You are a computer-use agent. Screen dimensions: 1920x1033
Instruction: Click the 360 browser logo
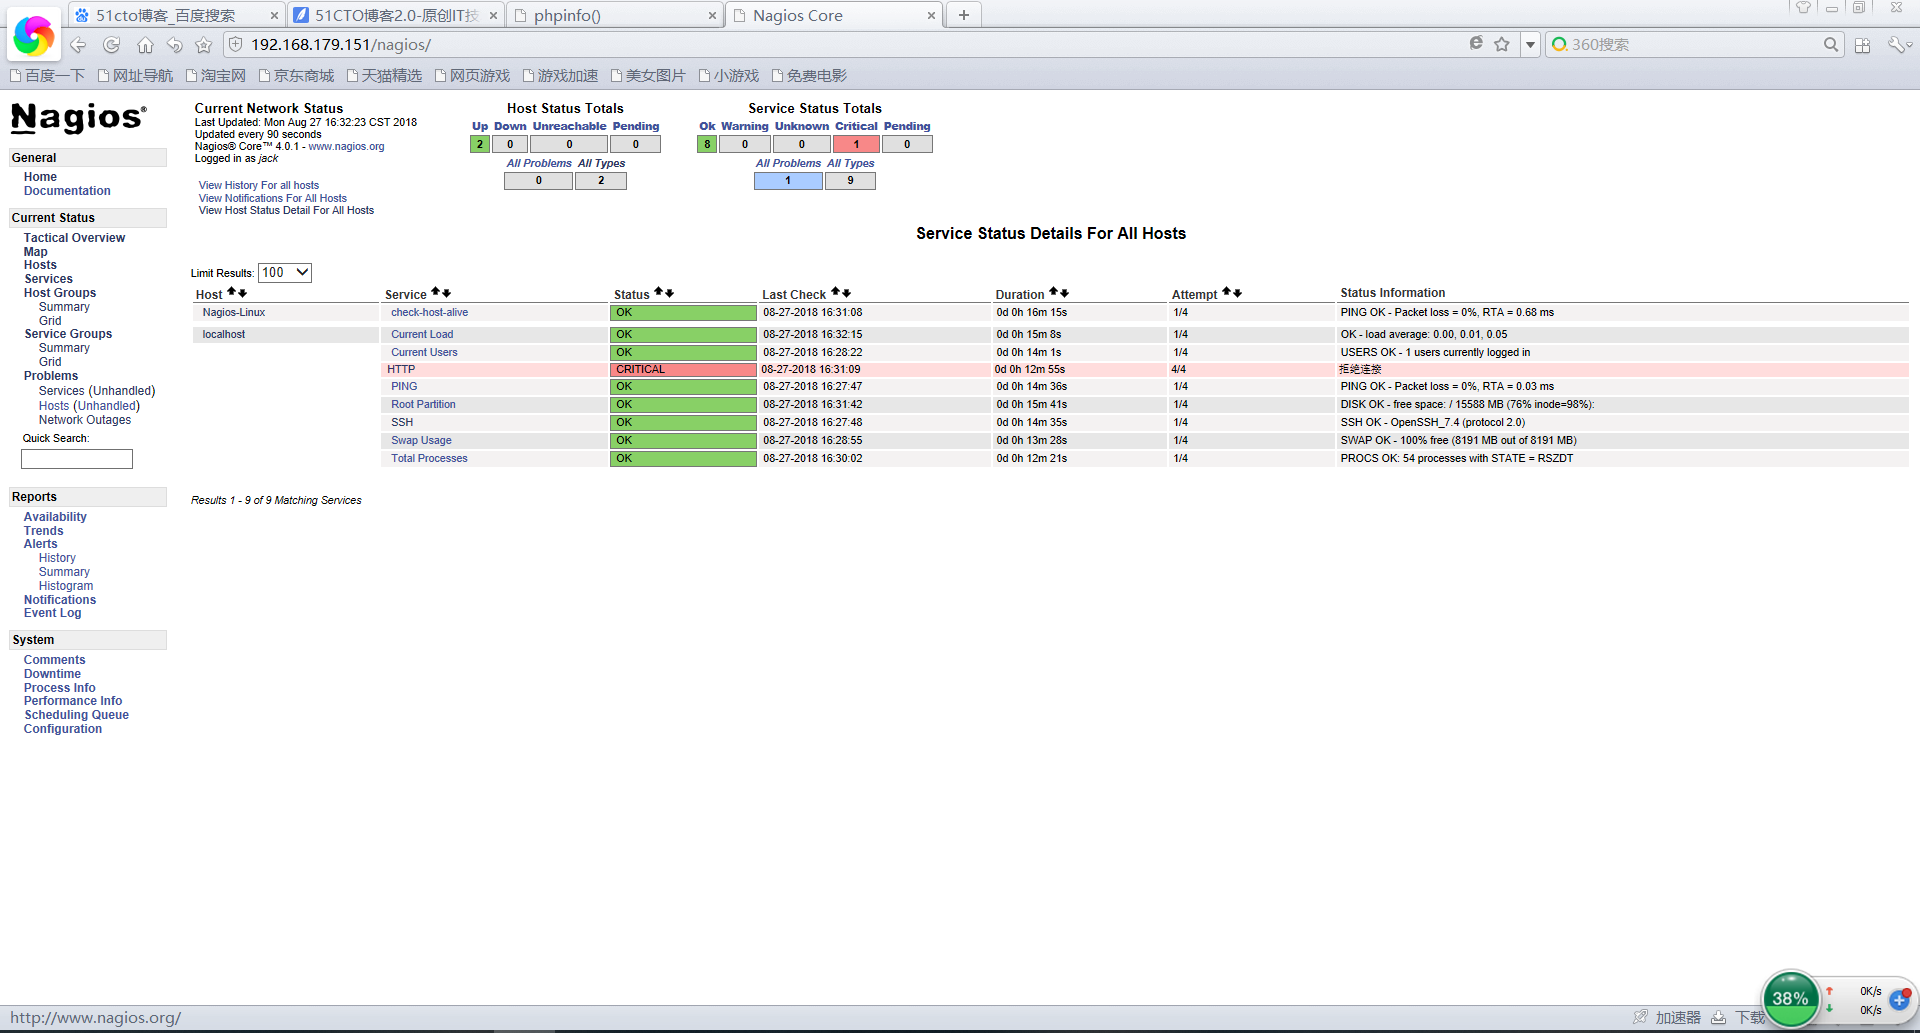pyautogui.click(x=34, y=36)
